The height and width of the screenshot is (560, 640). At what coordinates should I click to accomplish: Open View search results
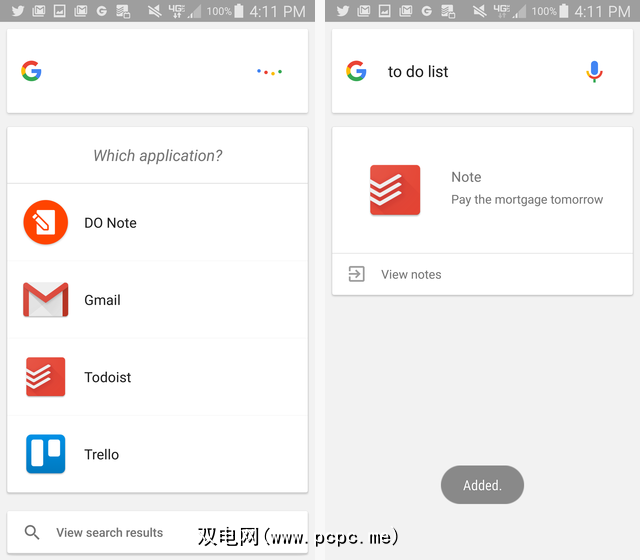[x=158, y=533]
